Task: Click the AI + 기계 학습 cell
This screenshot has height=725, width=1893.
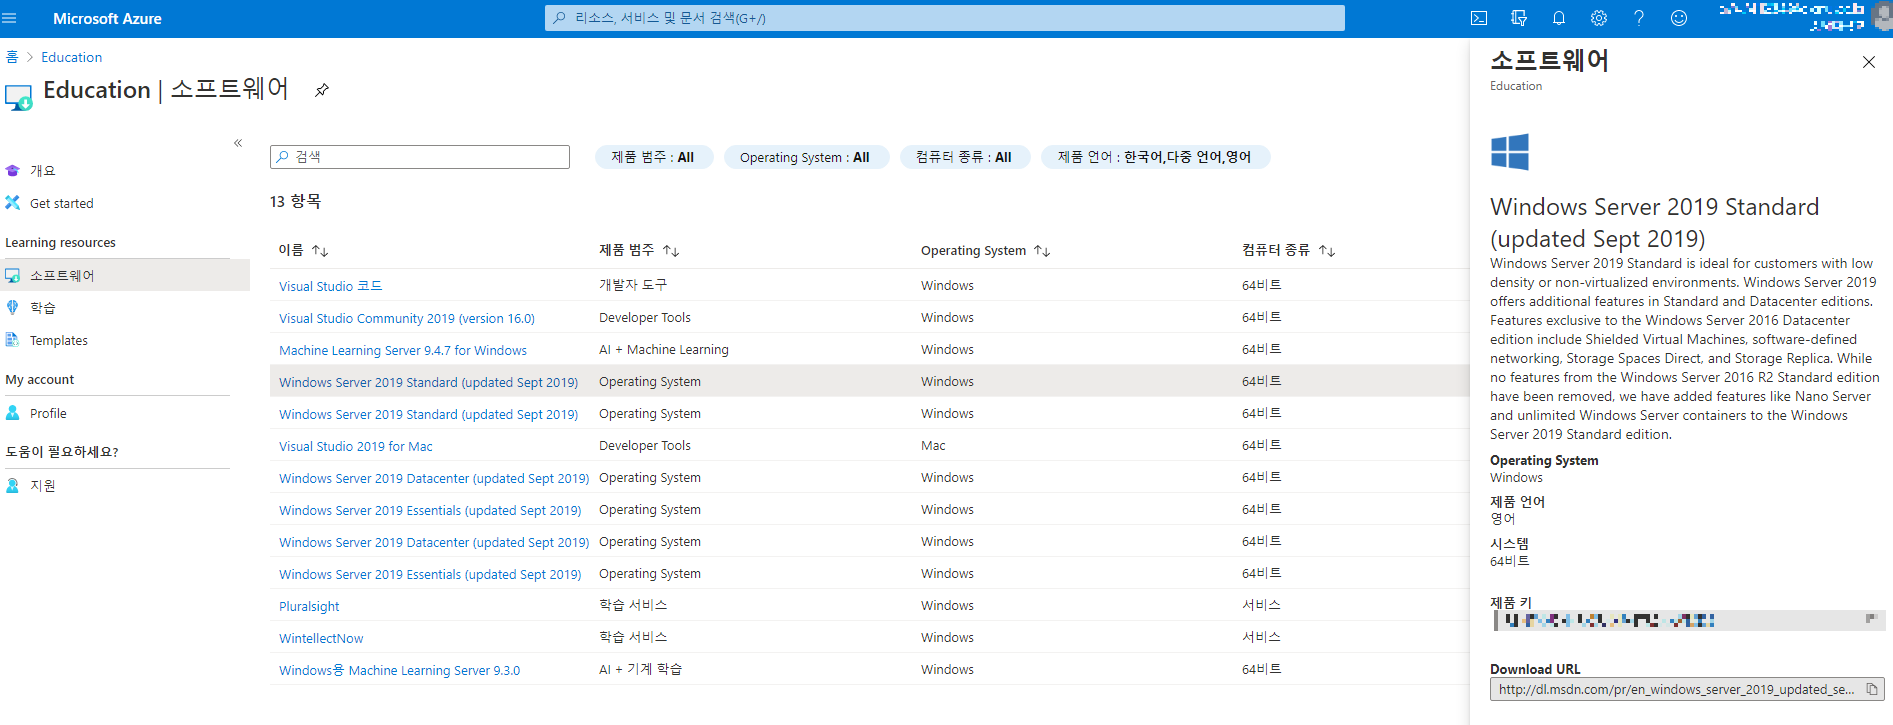Action: coord(641,669)
